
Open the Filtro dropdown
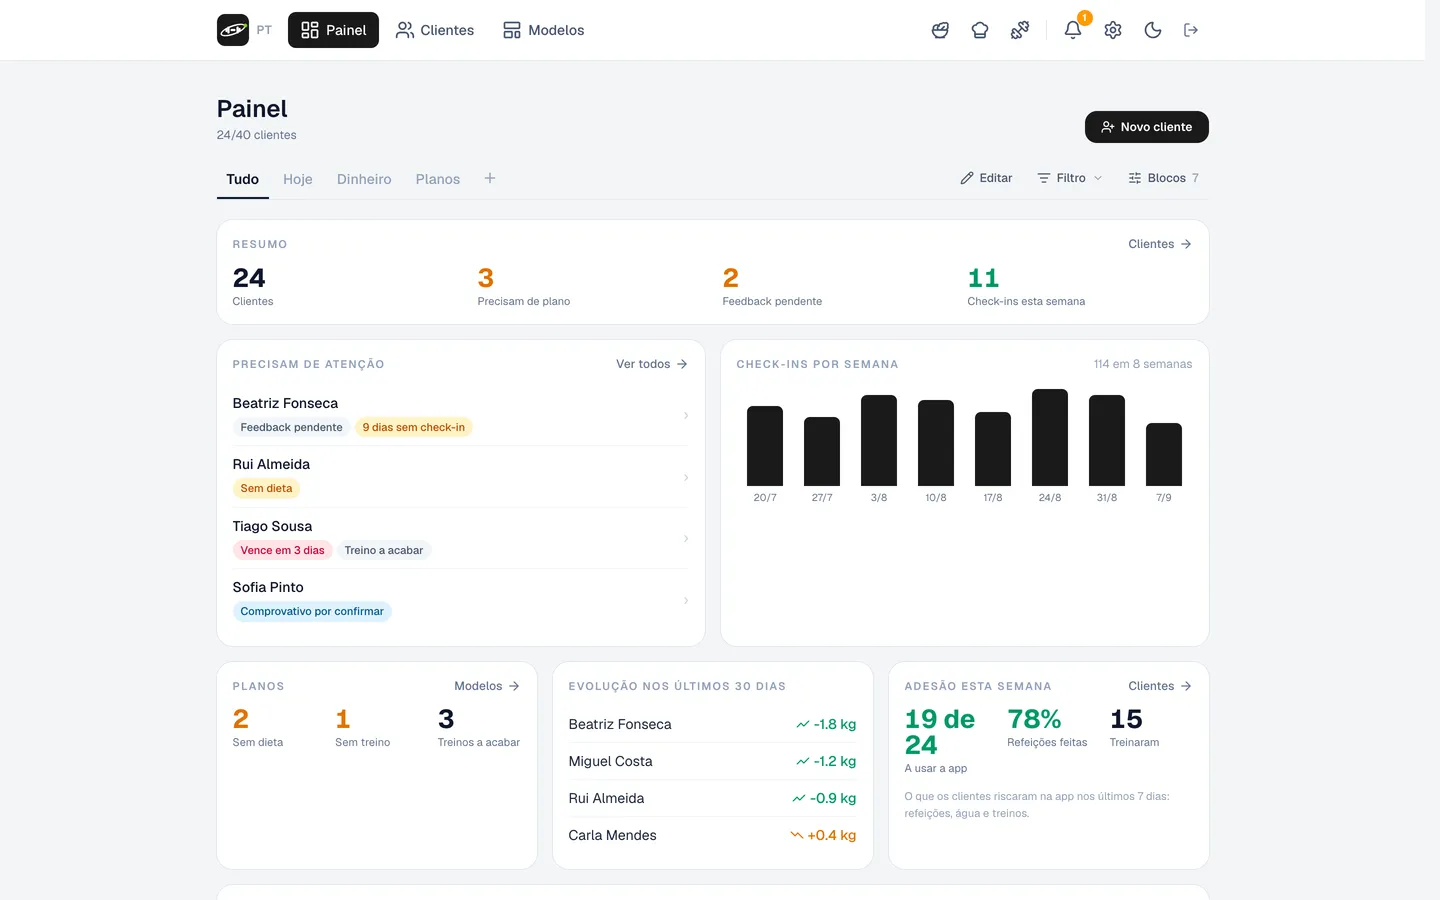coord(1070,178)
